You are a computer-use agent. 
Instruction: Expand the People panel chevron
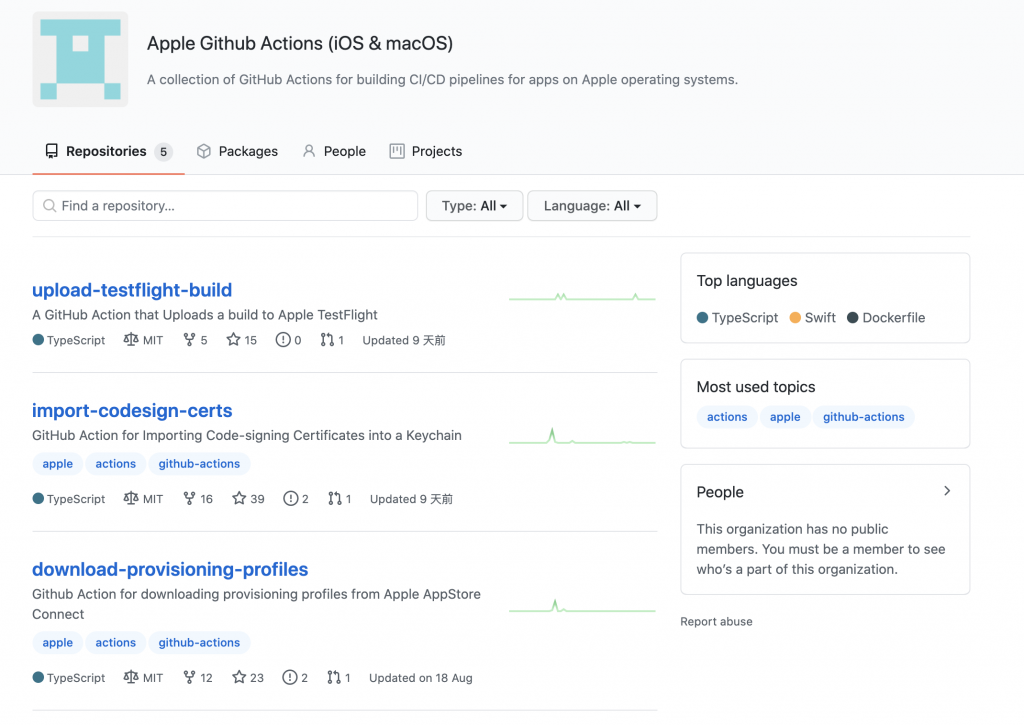[947, 491]
